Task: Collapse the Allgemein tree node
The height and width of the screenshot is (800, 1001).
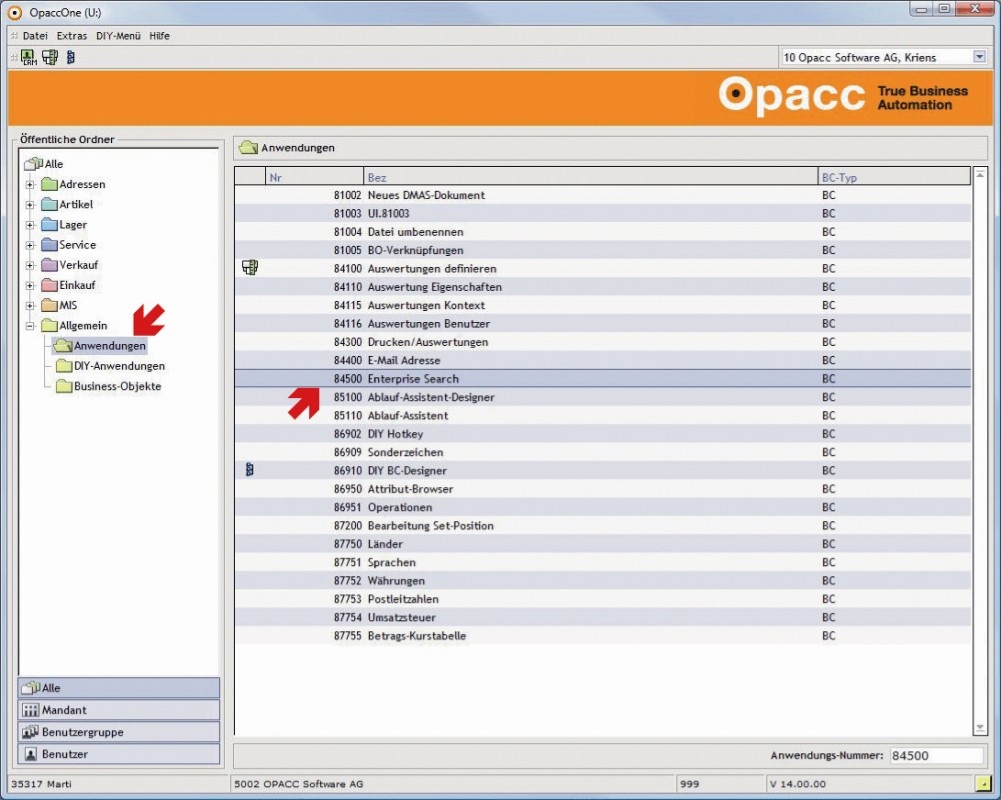Action: [x=28, y=325]
